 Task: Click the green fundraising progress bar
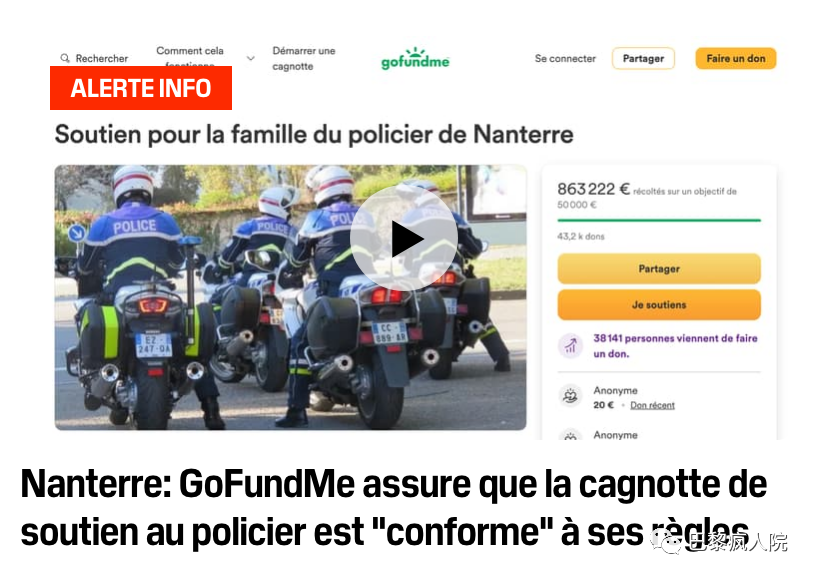tap(659, 220)
